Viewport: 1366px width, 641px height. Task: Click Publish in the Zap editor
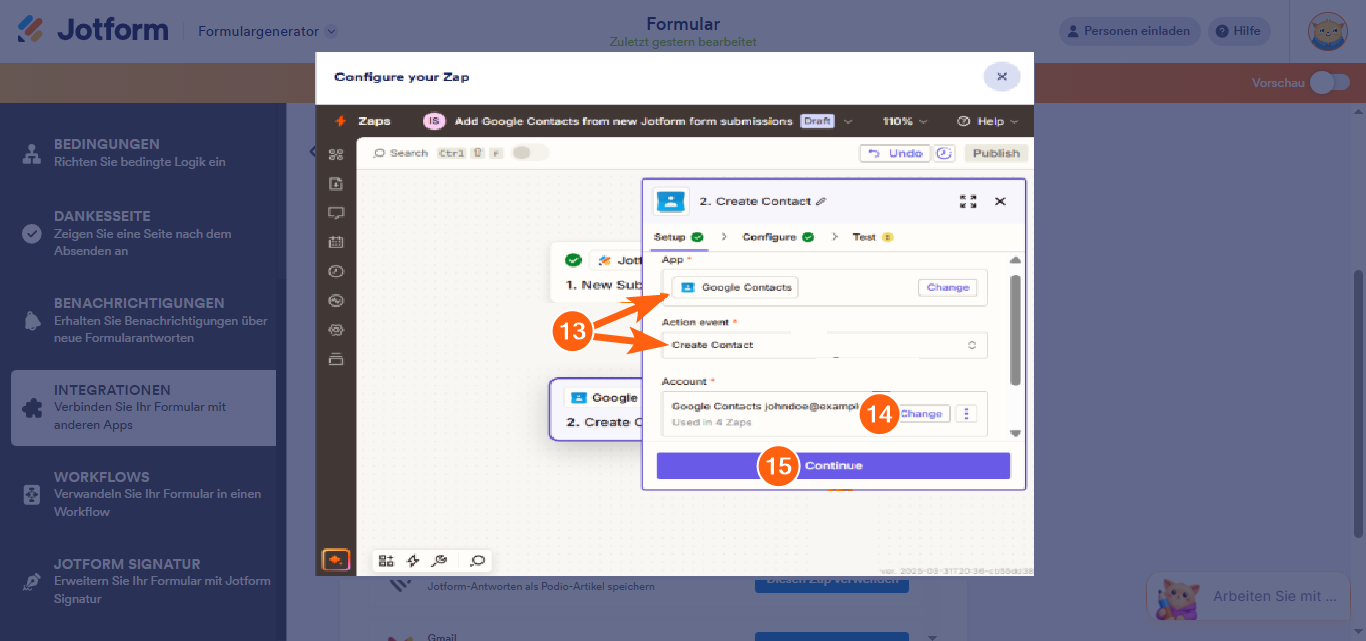point(995,152)
